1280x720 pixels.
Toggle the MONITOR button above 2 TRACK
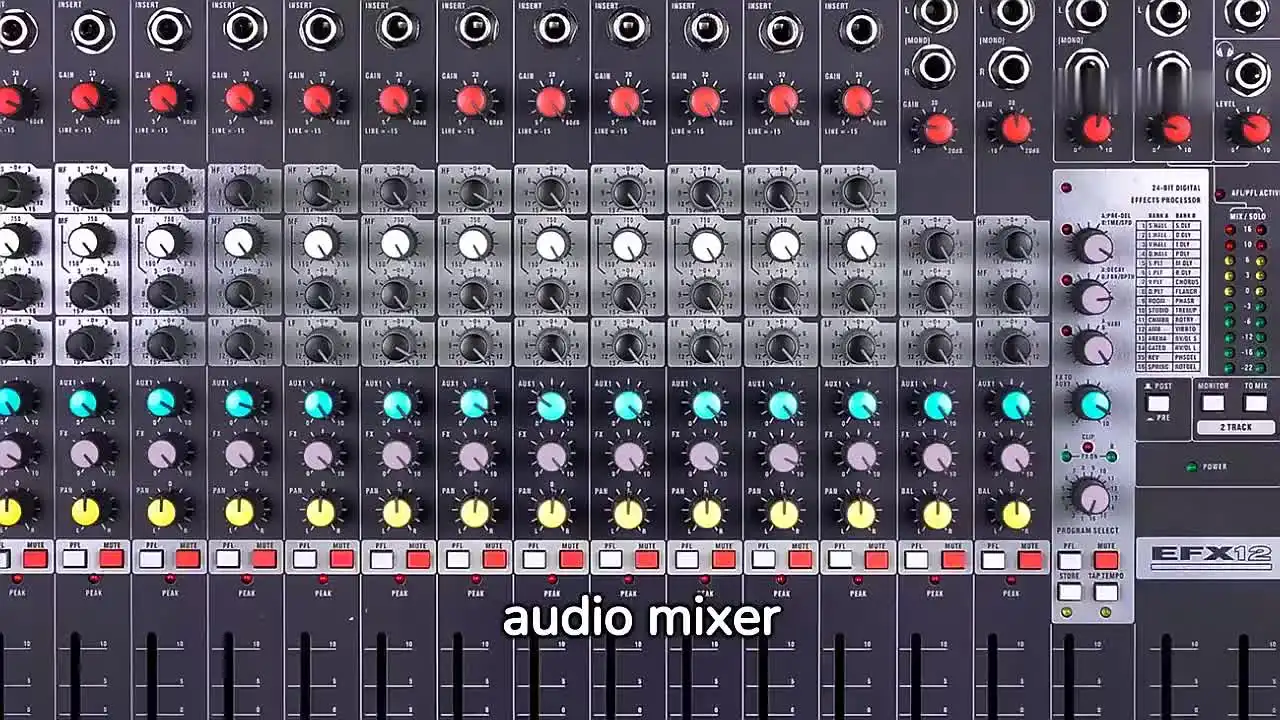click(1213, 403)
